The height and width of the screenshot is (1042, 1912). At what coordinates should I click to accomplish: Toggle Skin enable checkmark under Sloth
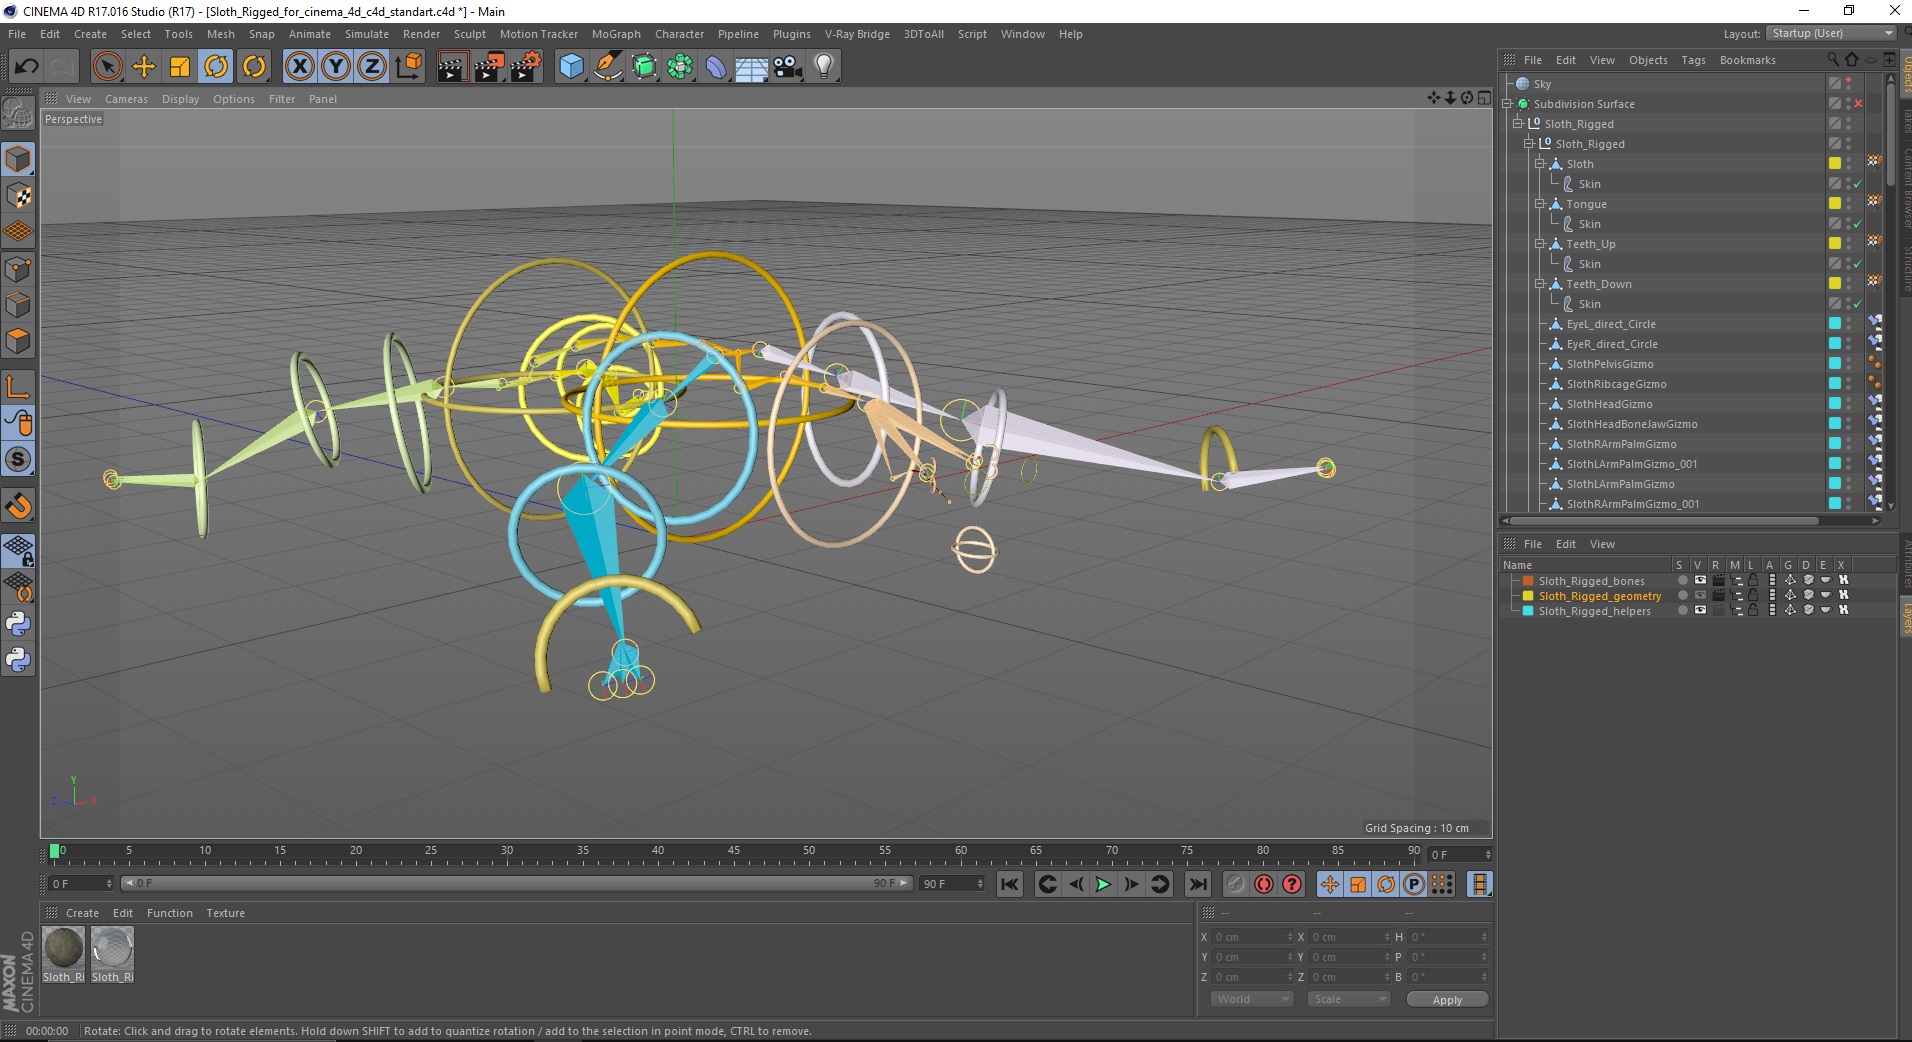[x=1858, y=184]
